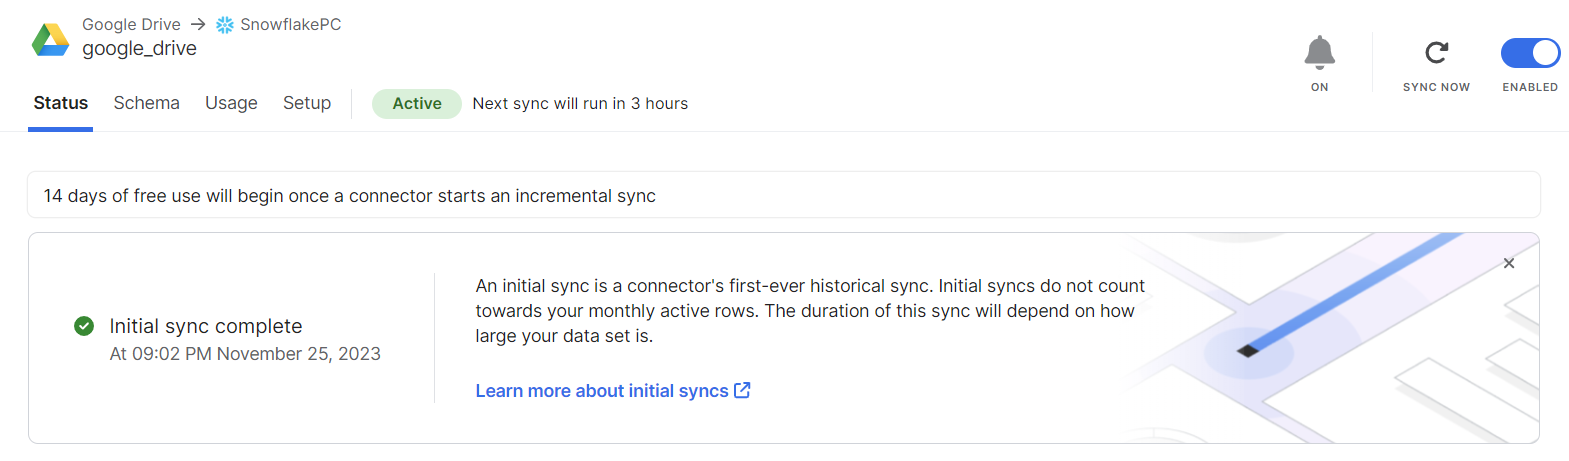
Task: Click the external link icon beside Learn more
Action: click(742, 390)
